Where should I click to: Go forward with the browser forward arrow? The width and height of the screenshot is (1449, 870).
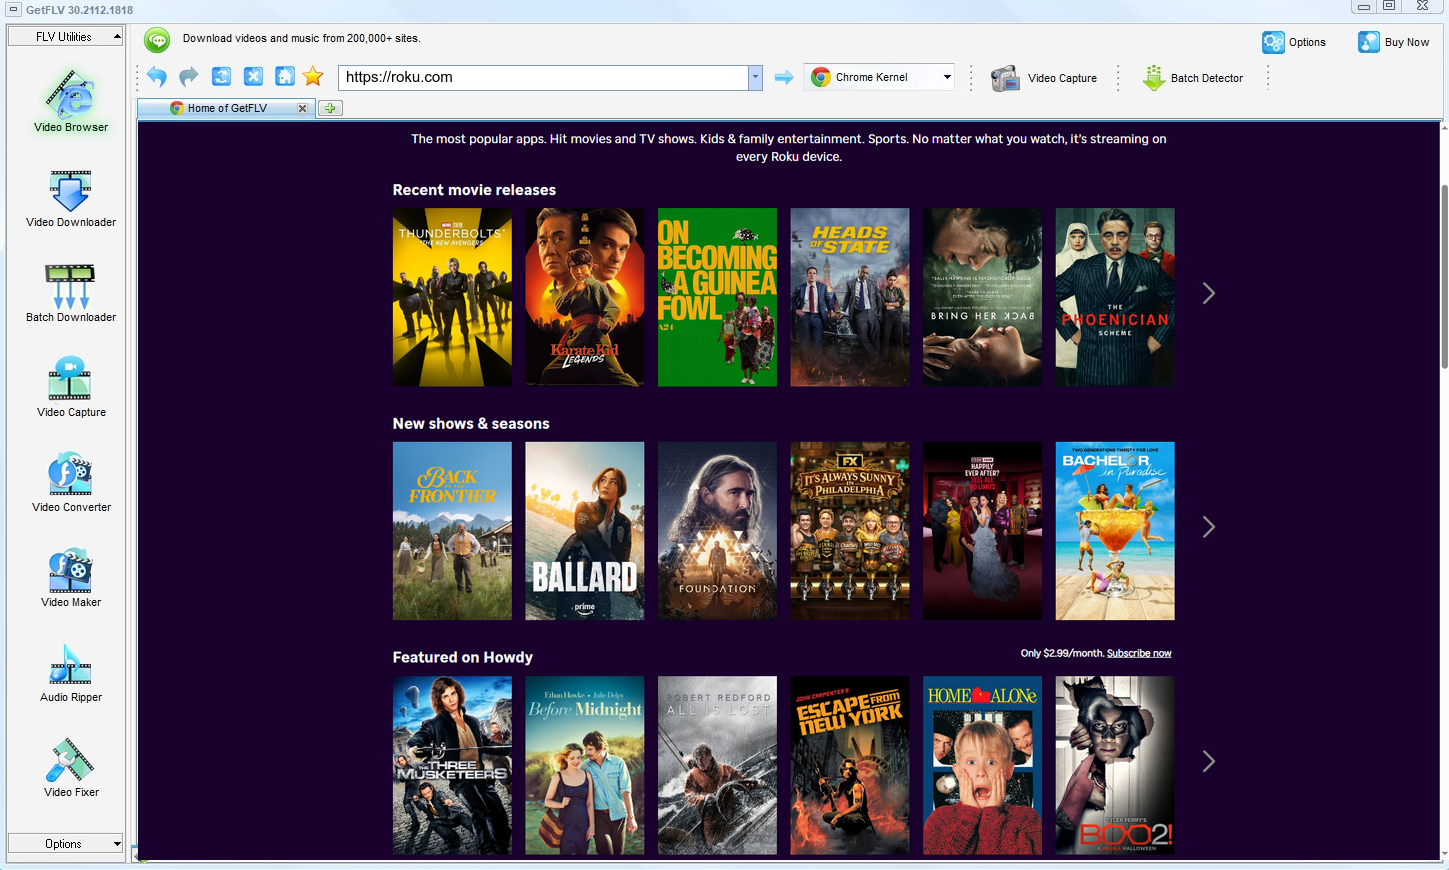[189, 77]
